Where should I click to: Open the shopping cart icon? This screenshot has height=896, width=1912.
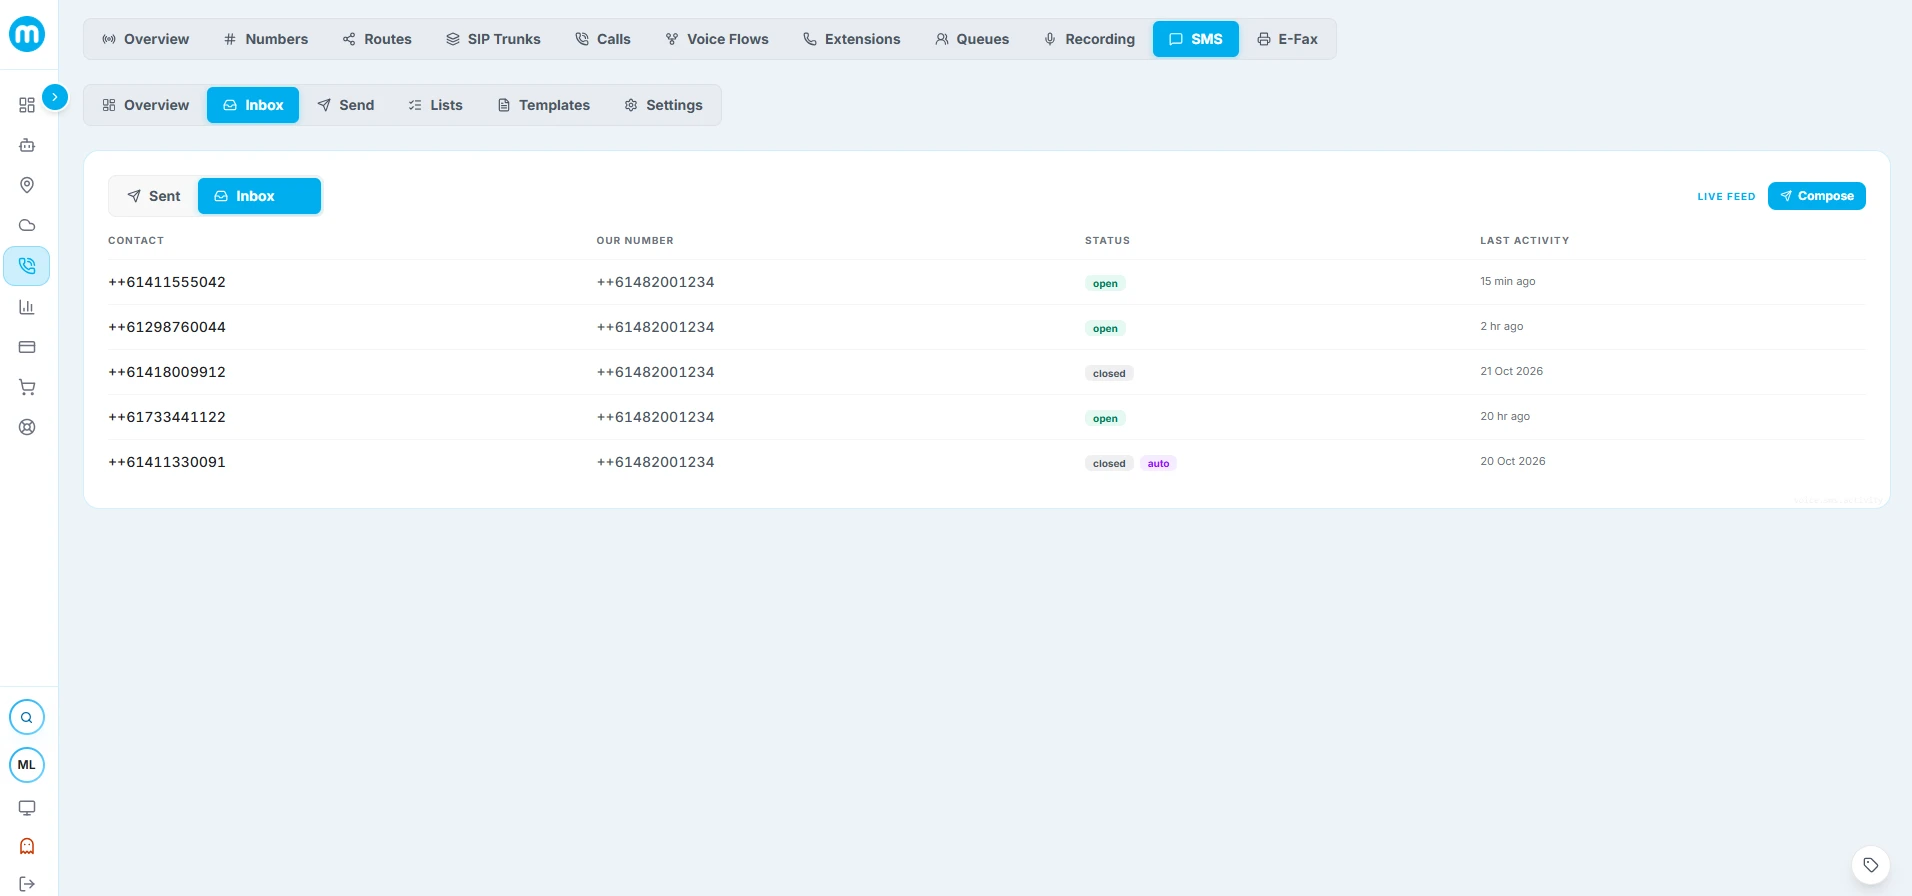pyautogui.click(x=27, y=387)
